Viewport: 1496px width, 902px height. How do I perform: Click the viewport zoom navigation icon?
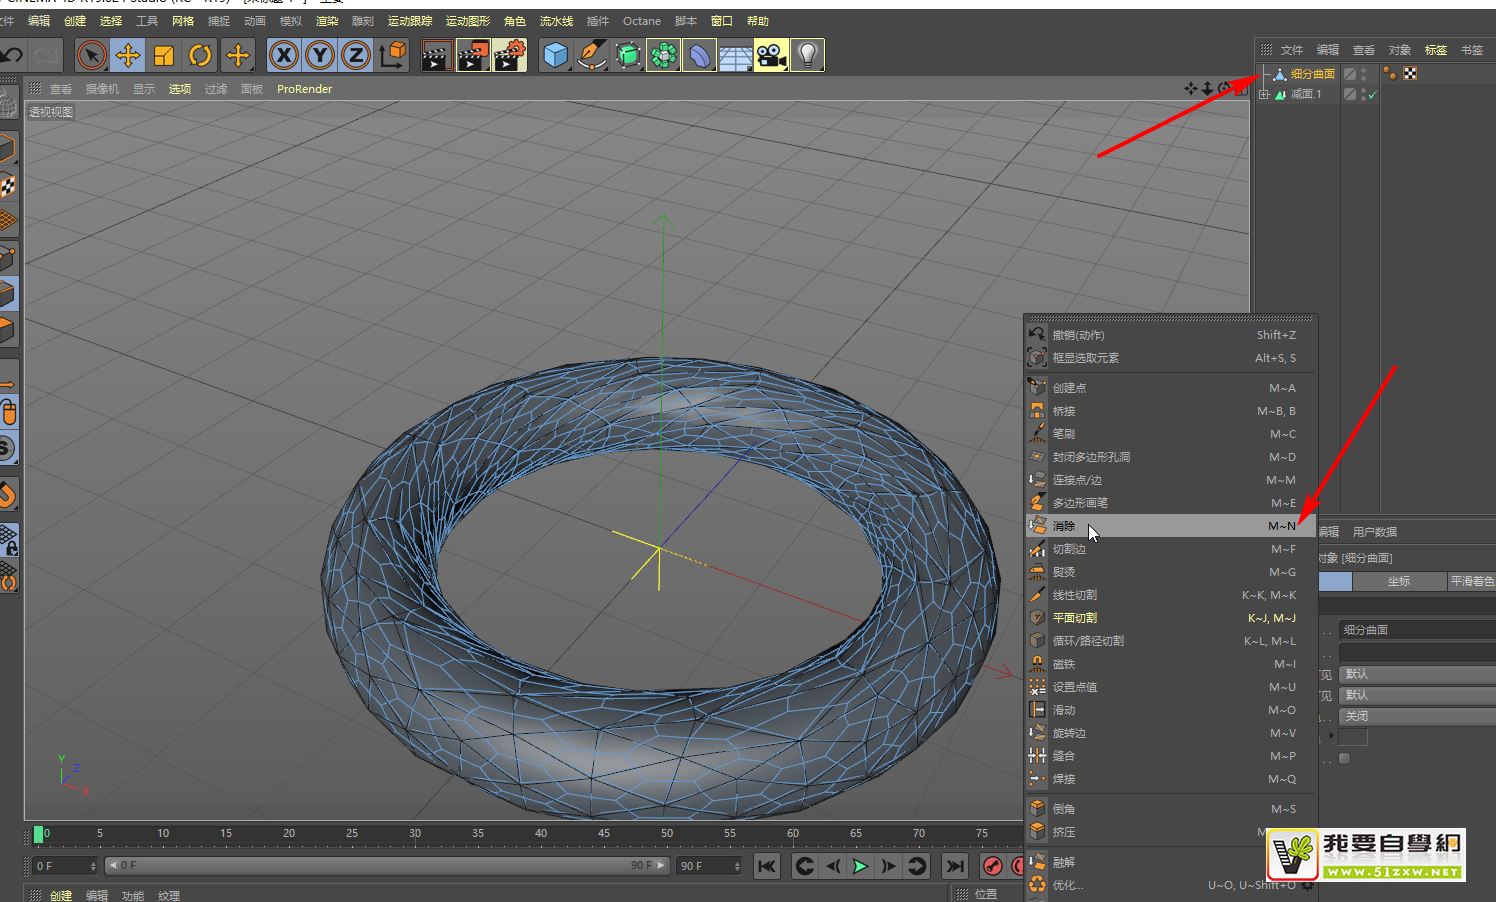pos(1207,89)
